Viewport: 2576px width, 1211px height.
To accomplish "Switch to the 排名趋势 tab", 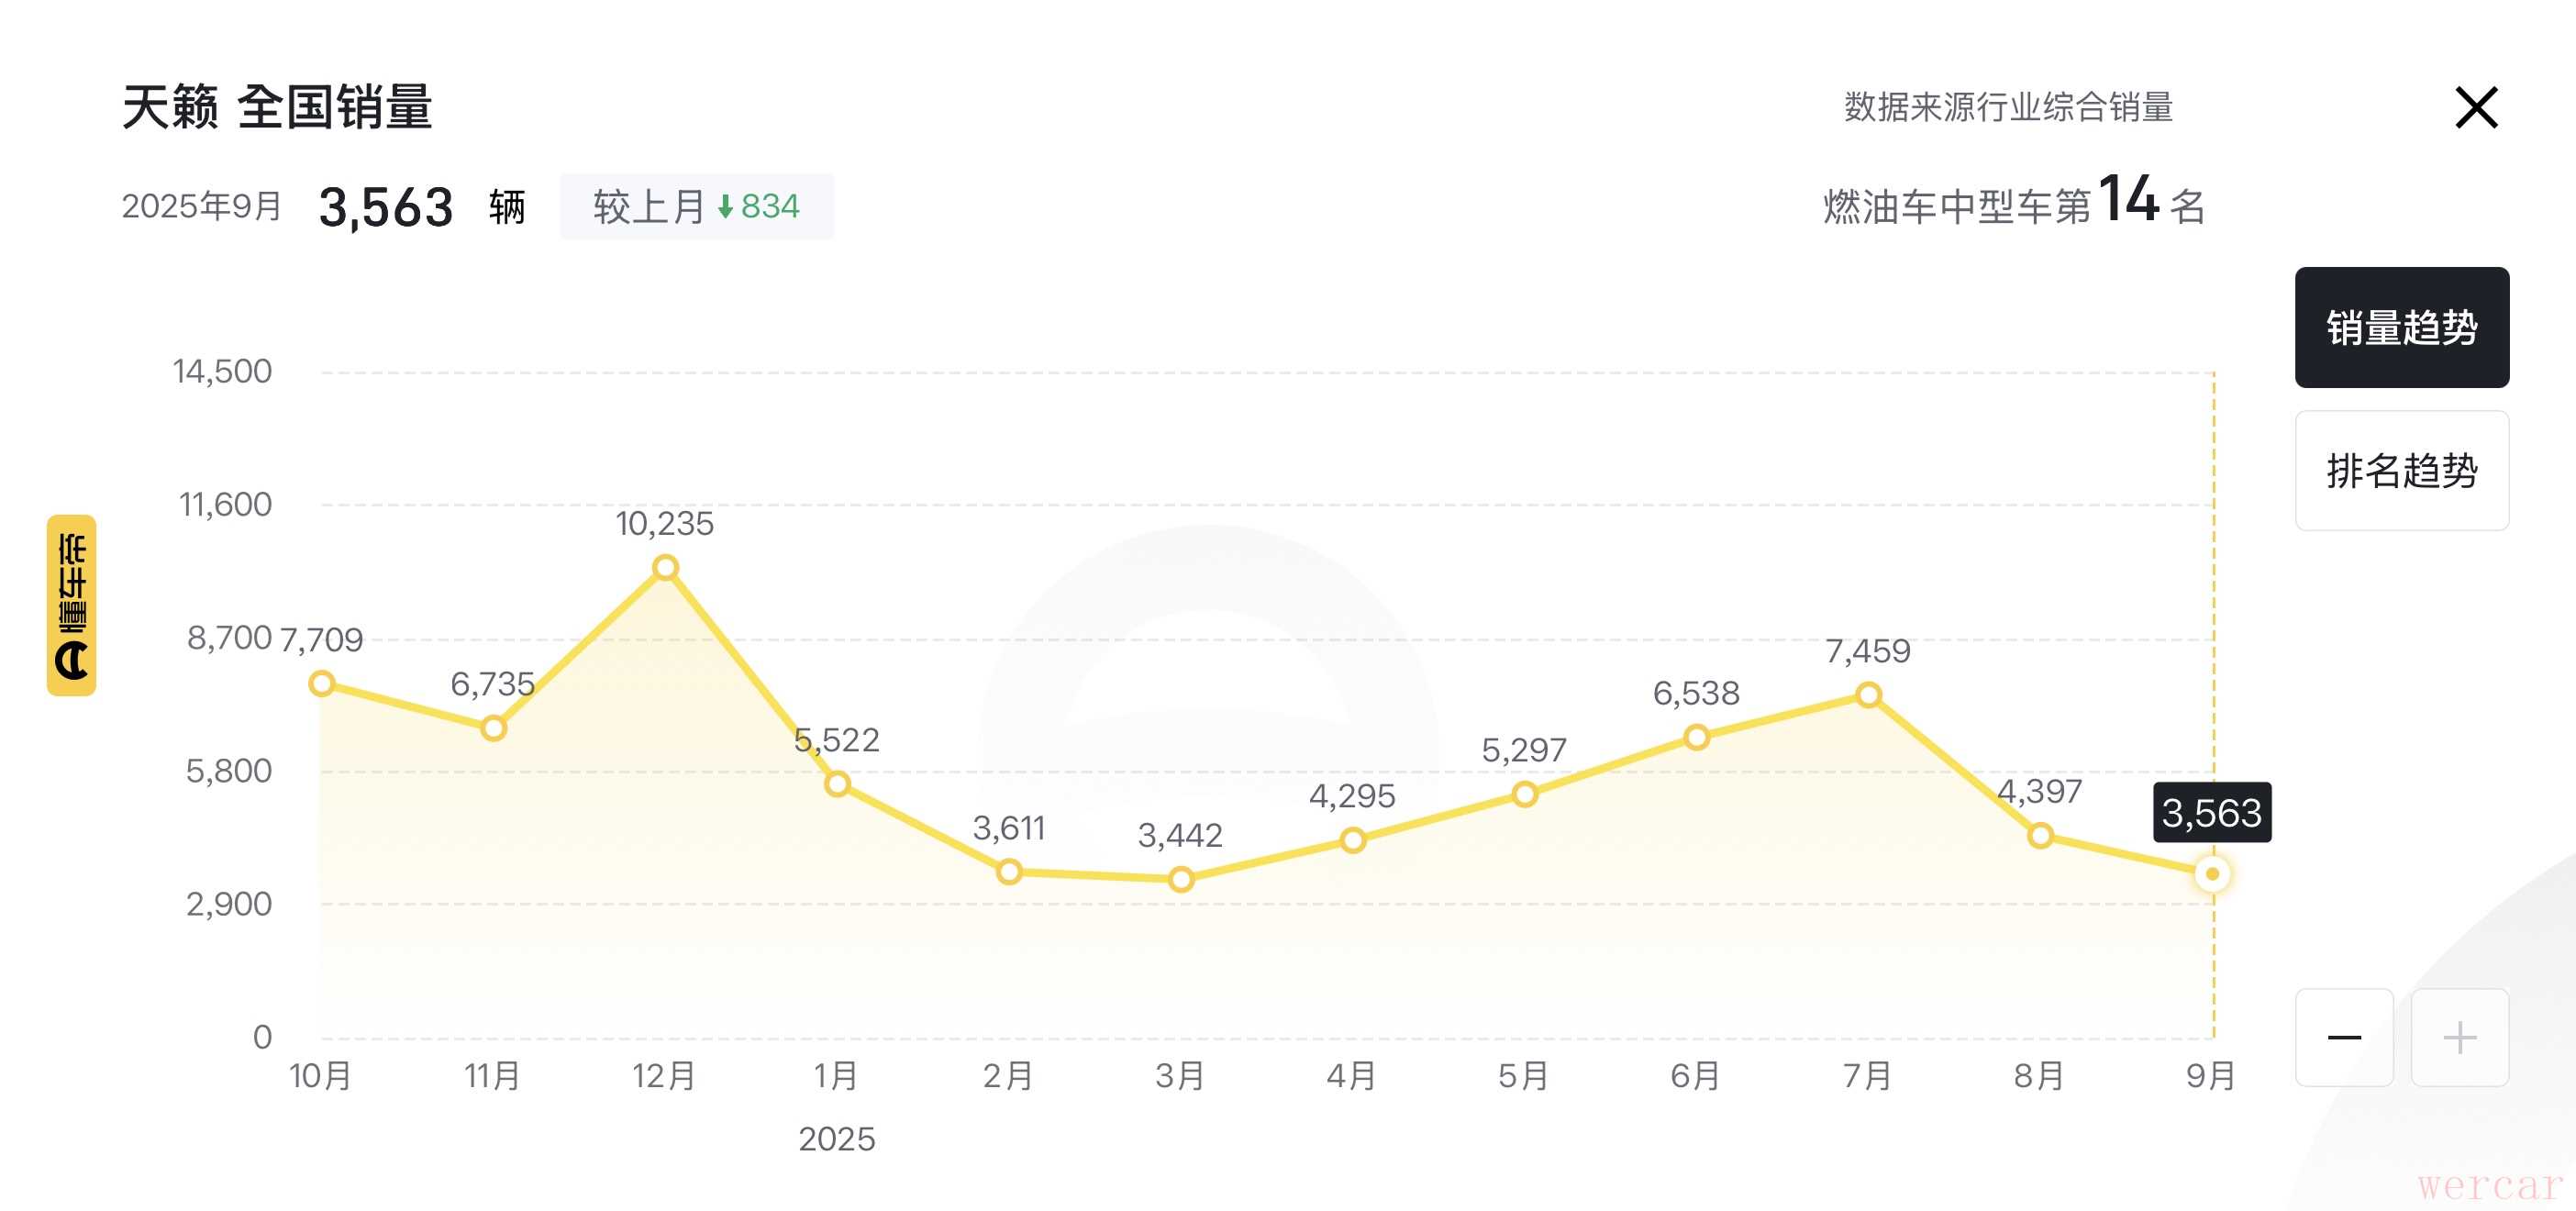I will point(2401,470).
